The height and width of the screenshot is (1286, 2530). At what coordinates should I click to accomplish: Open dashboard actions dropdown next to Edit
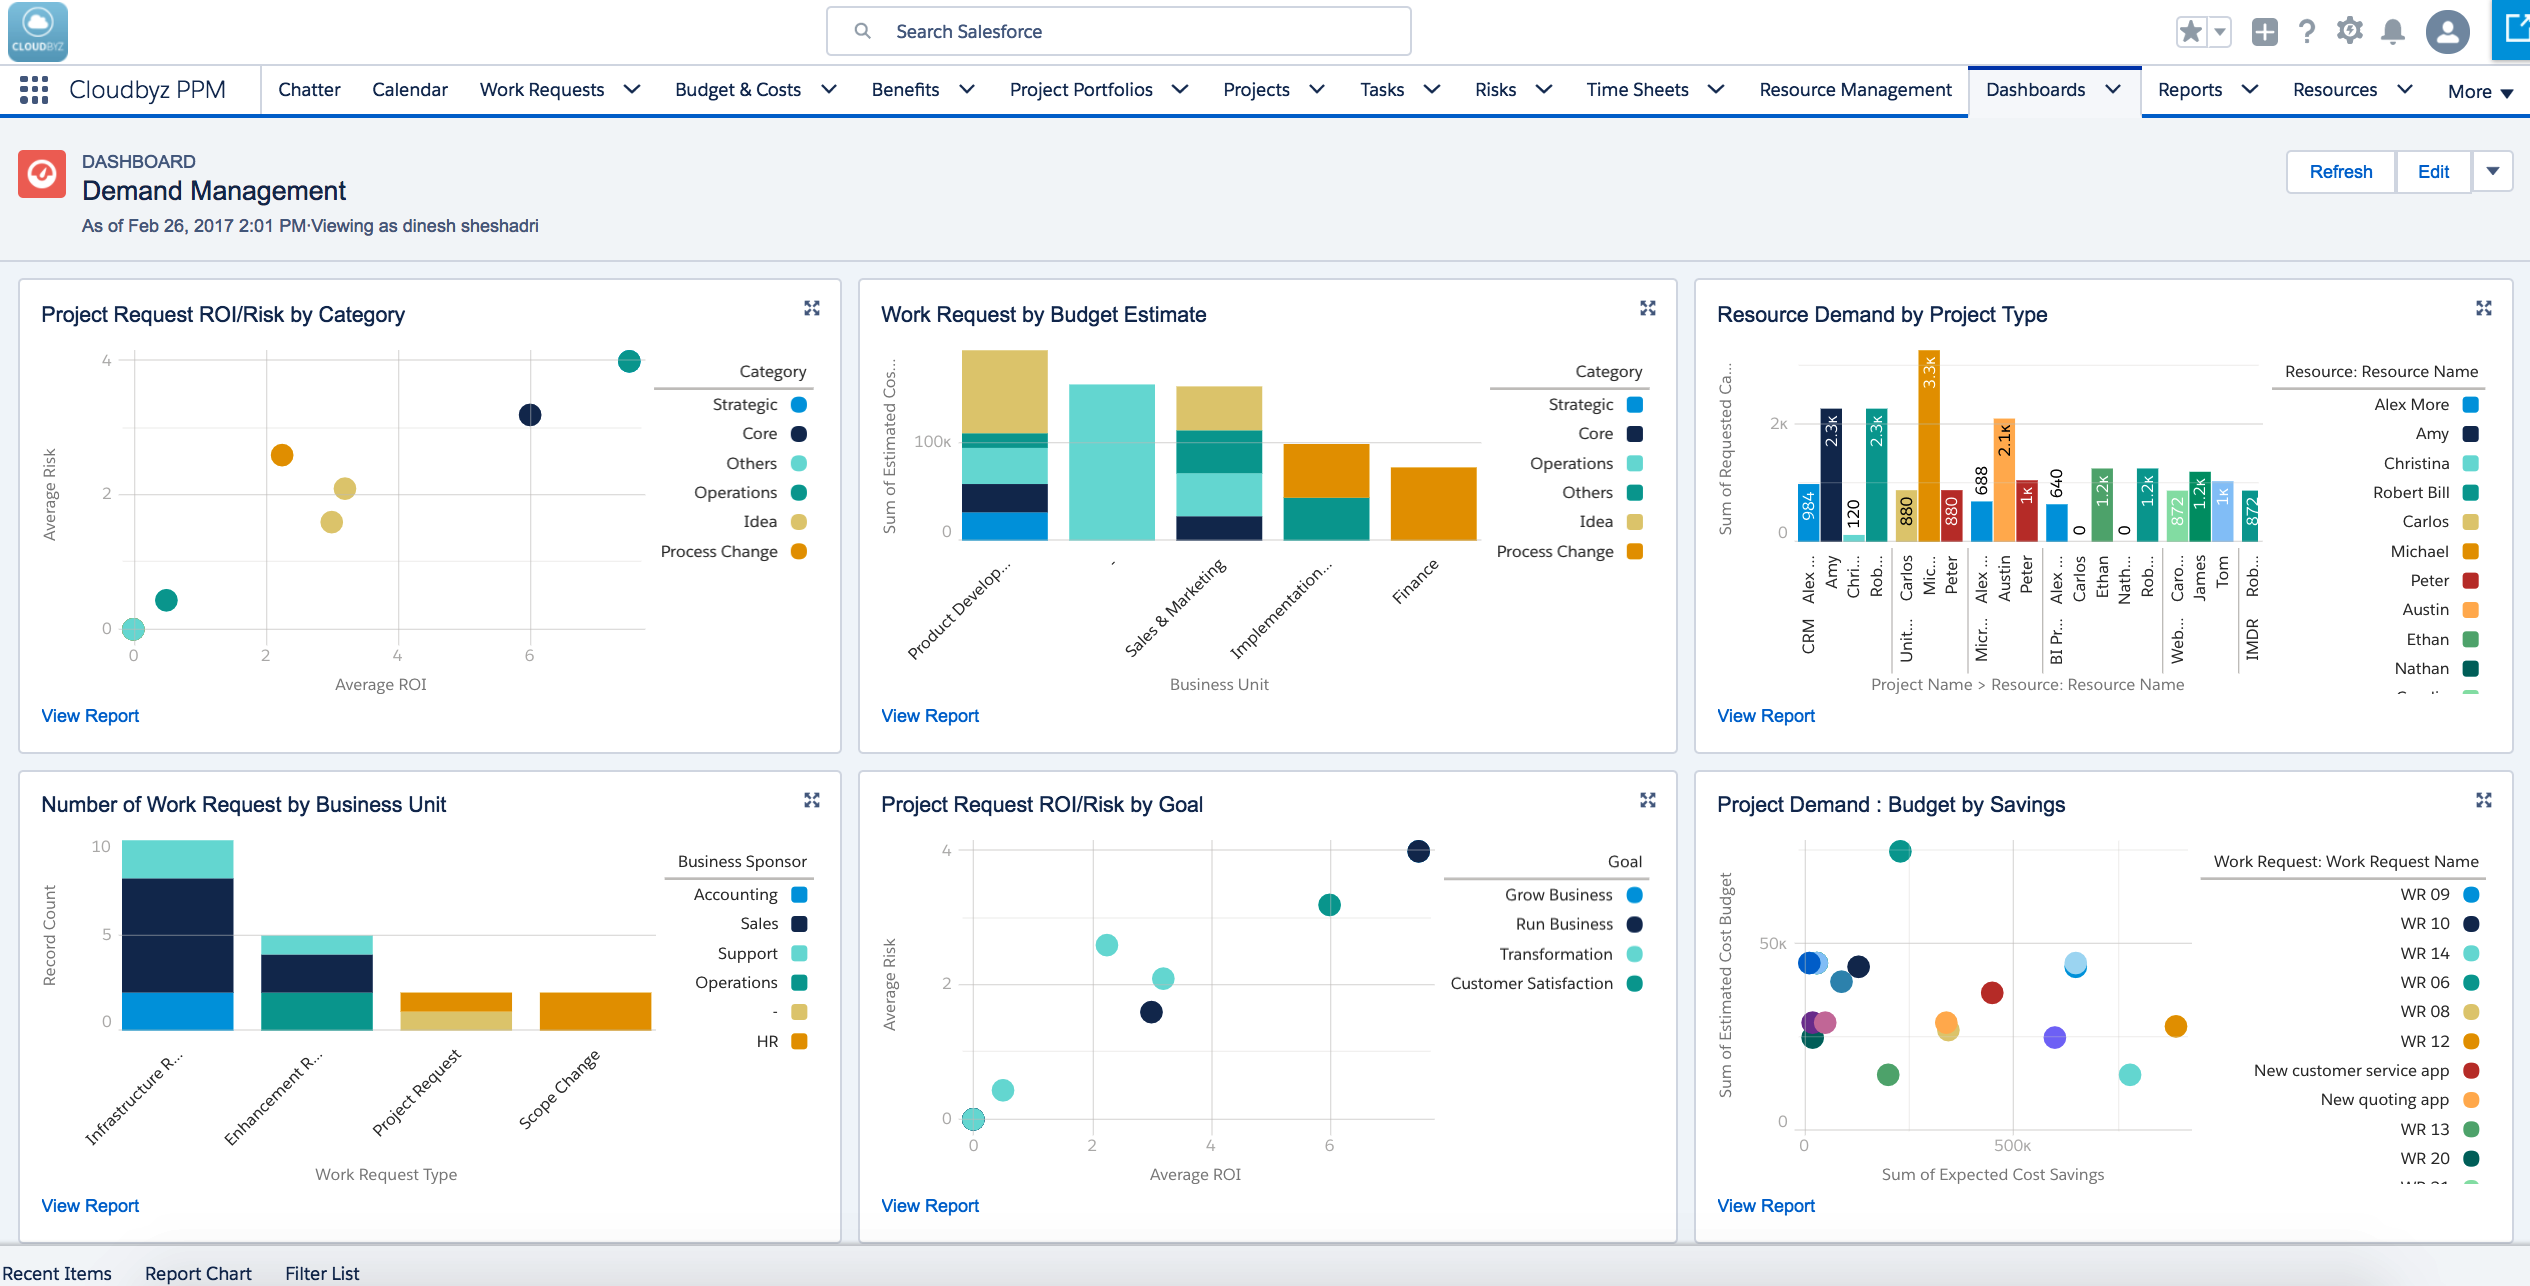tap(2493, 172)
